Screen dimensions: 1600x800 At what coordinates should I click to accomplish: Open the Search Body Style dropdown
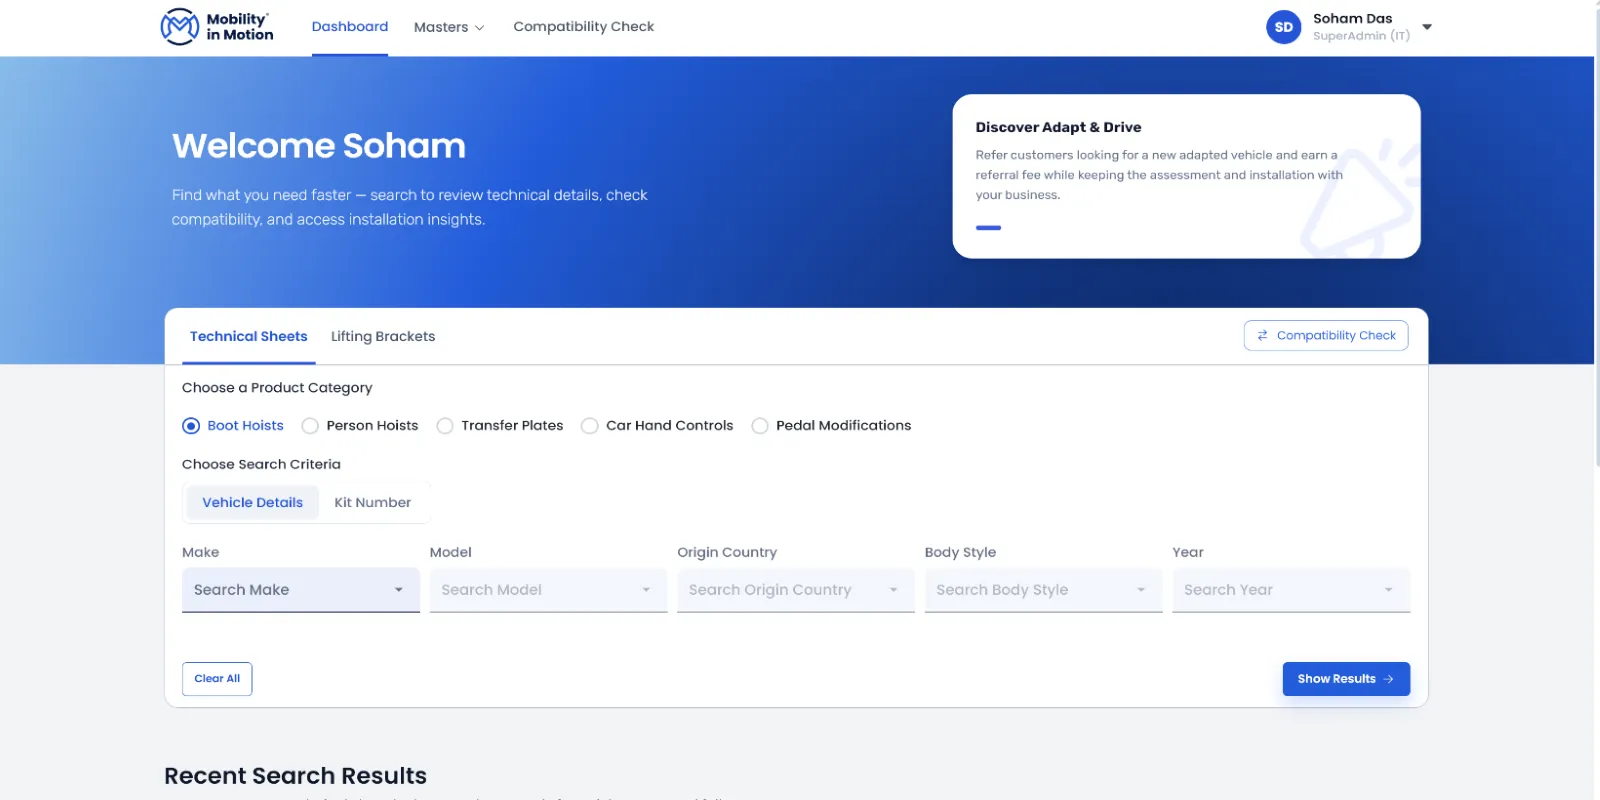tap(1043, 590)
